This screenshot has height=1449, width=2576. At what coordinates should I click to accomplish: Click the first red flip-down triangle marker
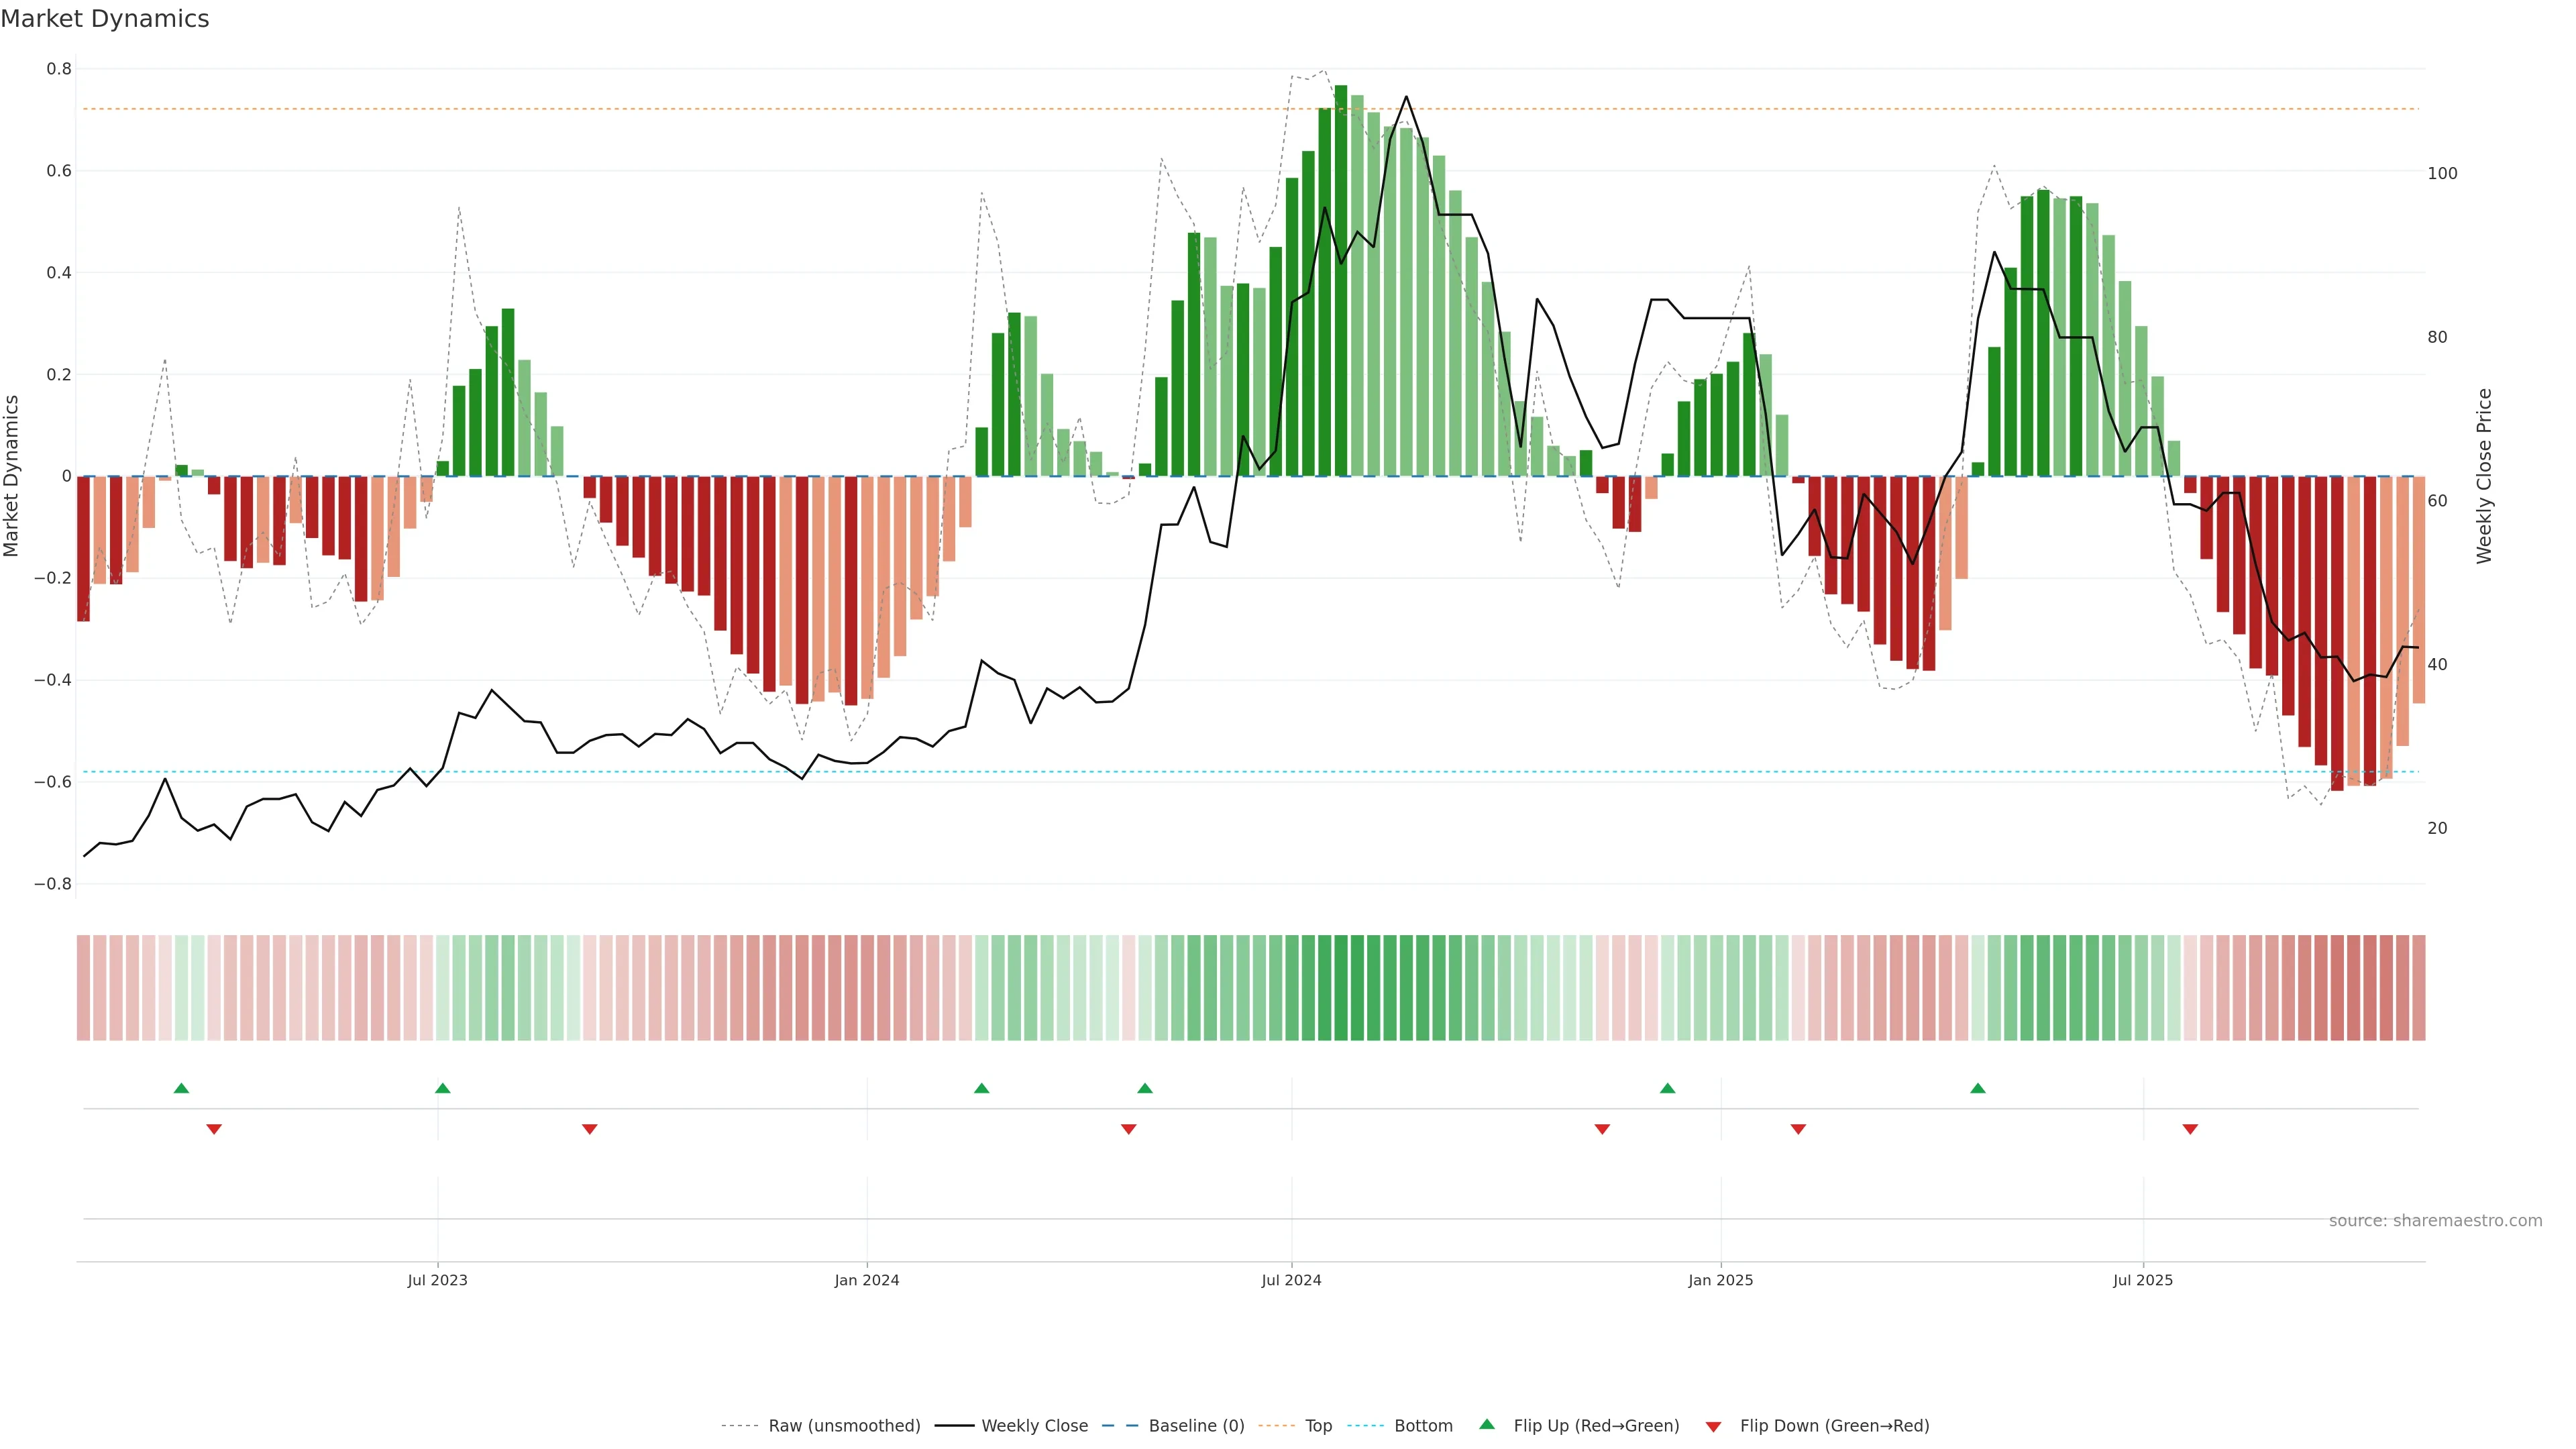pos(214,1129)
